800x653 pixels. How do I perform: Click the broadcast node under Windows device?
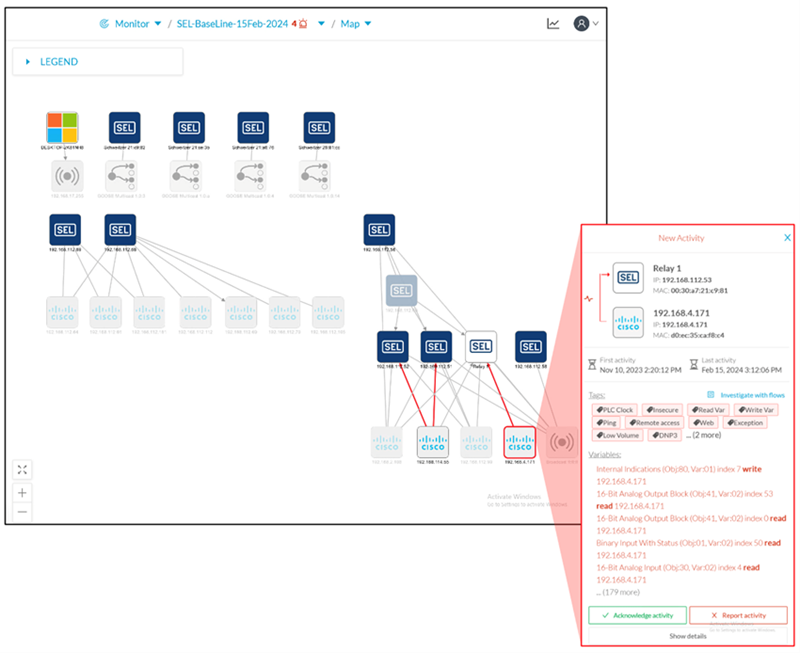65,176
